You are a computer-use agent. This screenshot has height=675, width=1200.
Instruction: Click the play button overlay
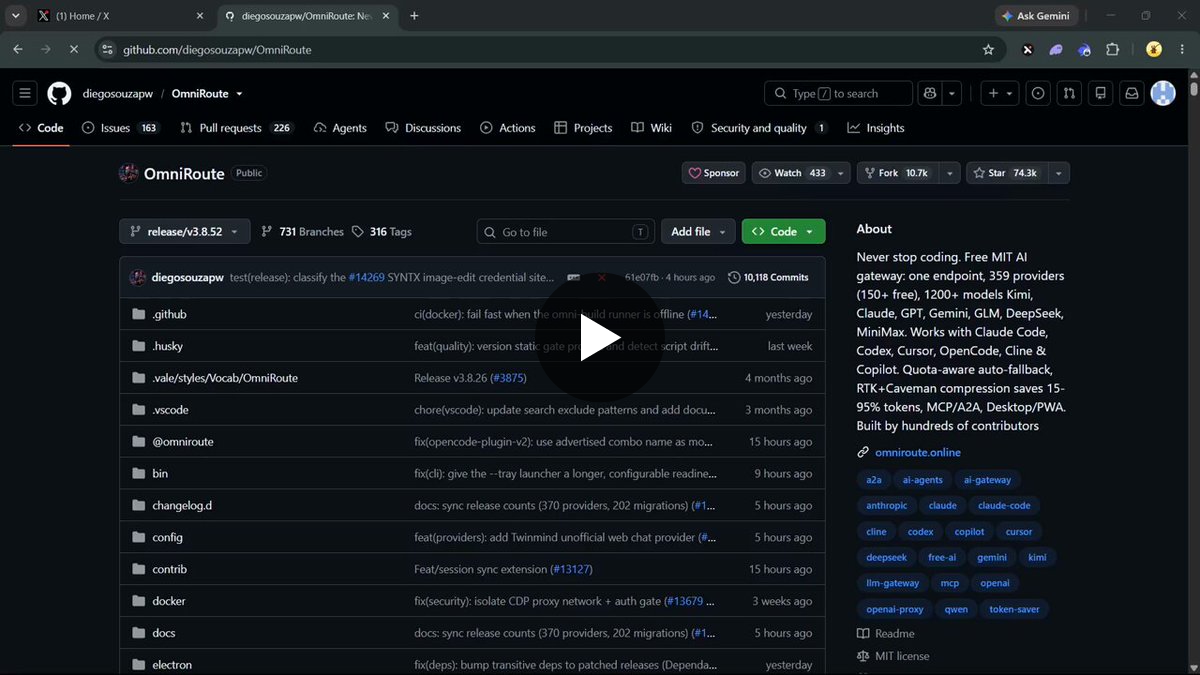[x=600, y=340]
